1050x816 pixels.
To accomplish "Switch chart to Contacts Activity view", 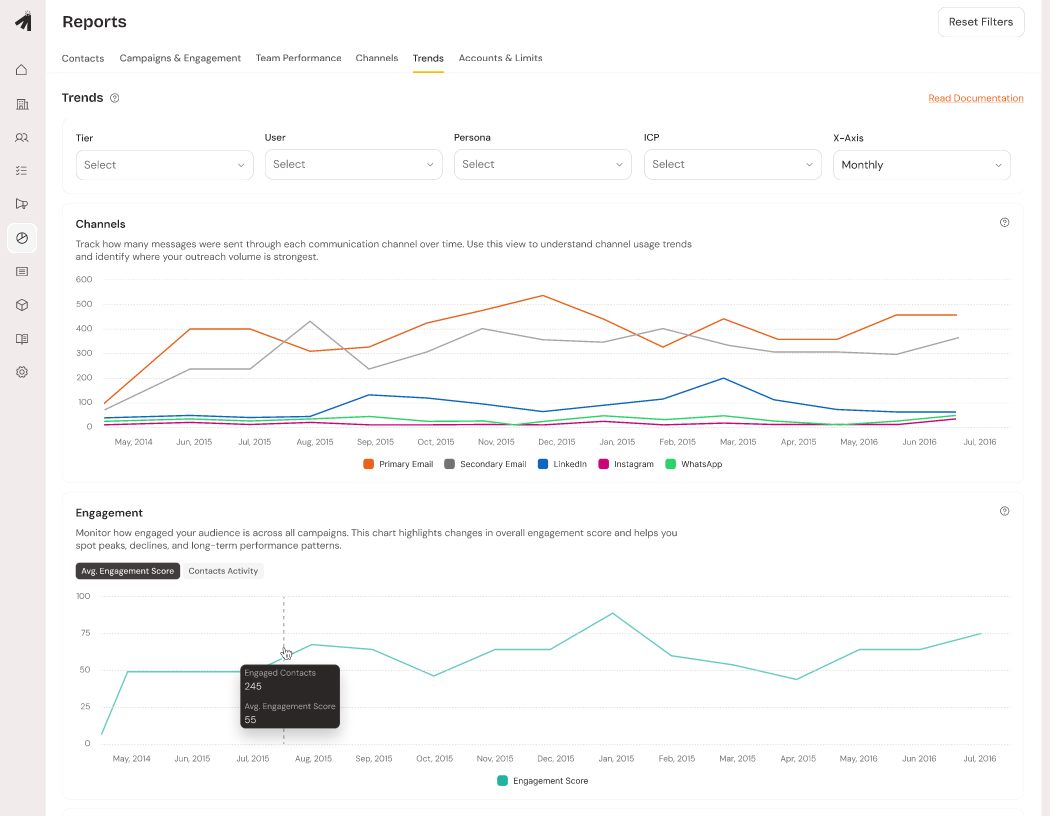I will click(x=223, y=571).
